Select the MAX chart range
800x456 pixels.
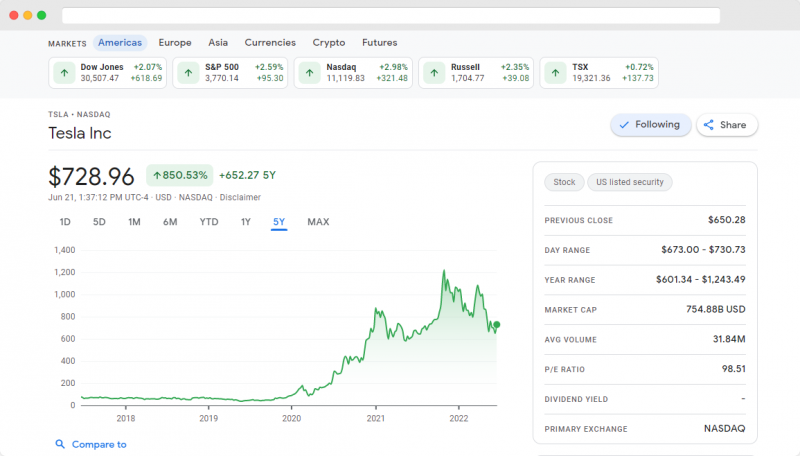coord(318,222)
